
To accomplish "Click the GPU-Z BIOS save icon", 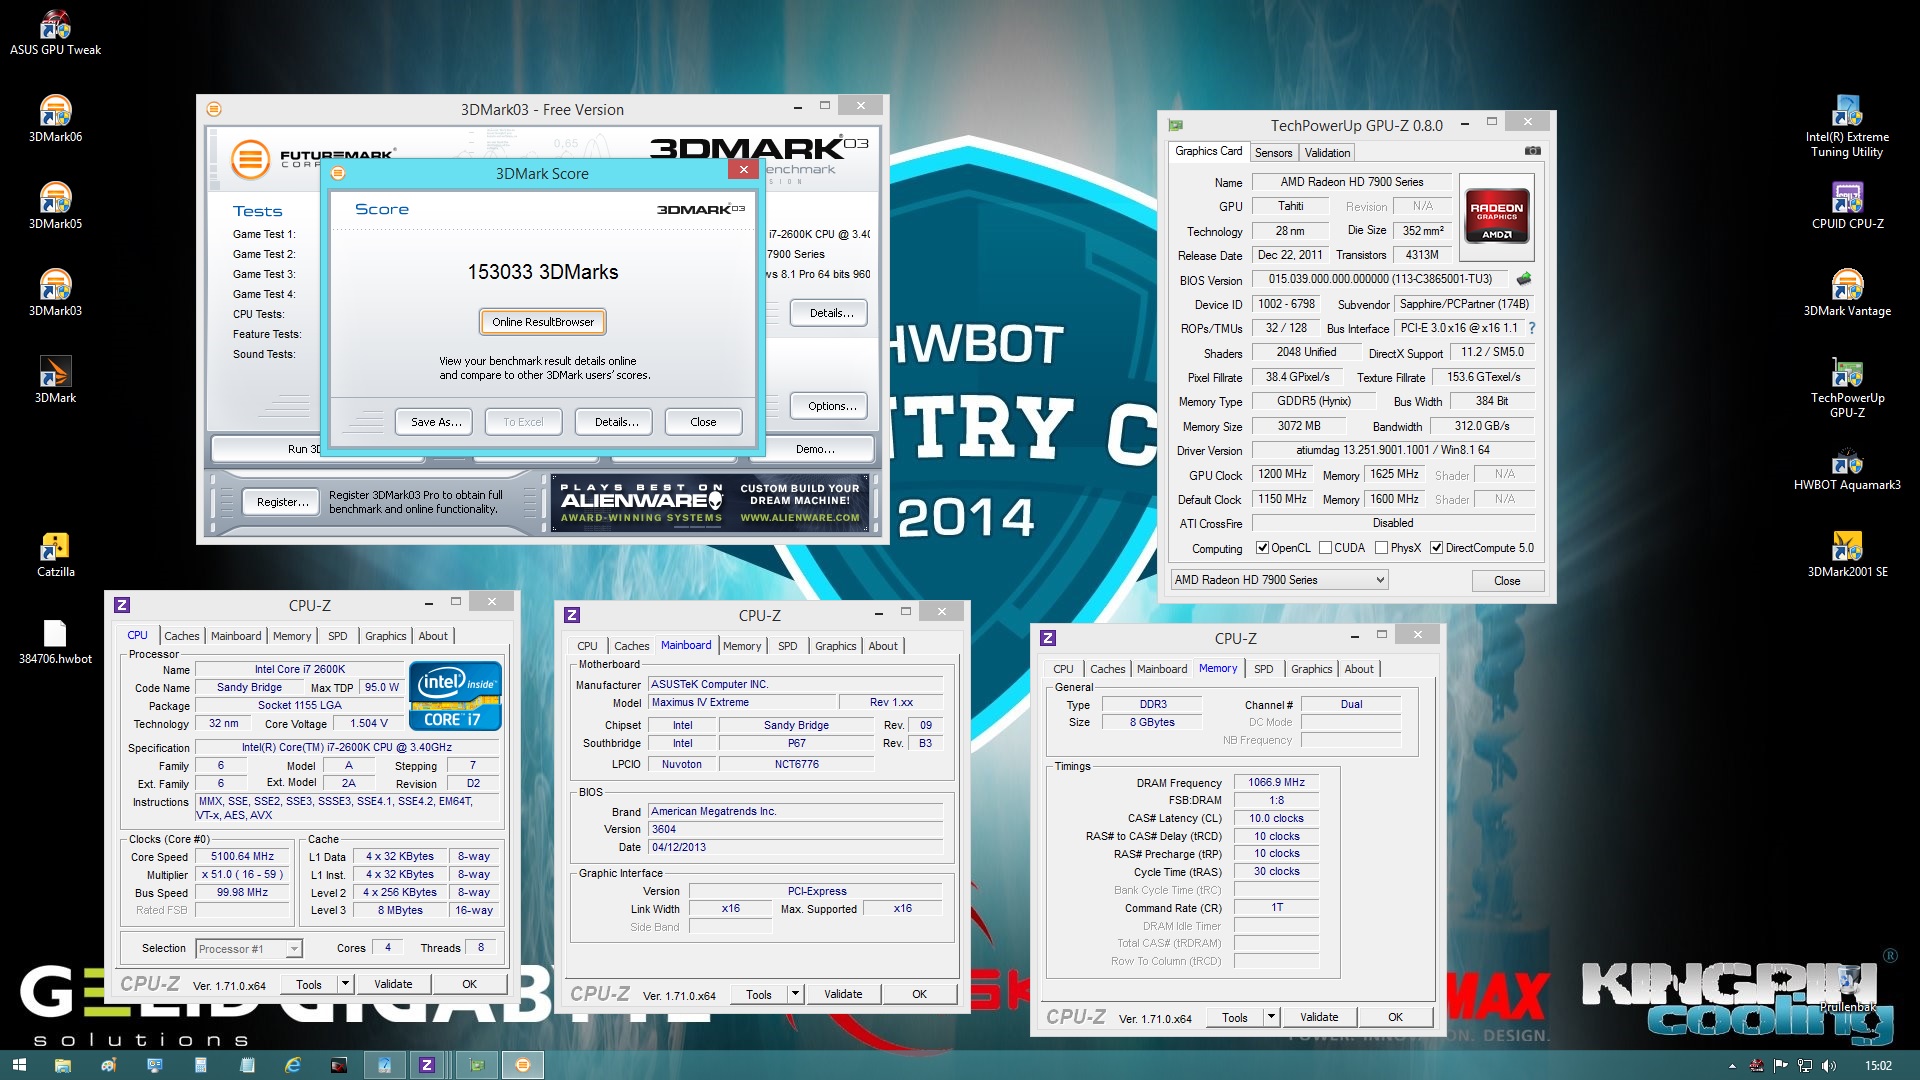I will point(1524,279).
